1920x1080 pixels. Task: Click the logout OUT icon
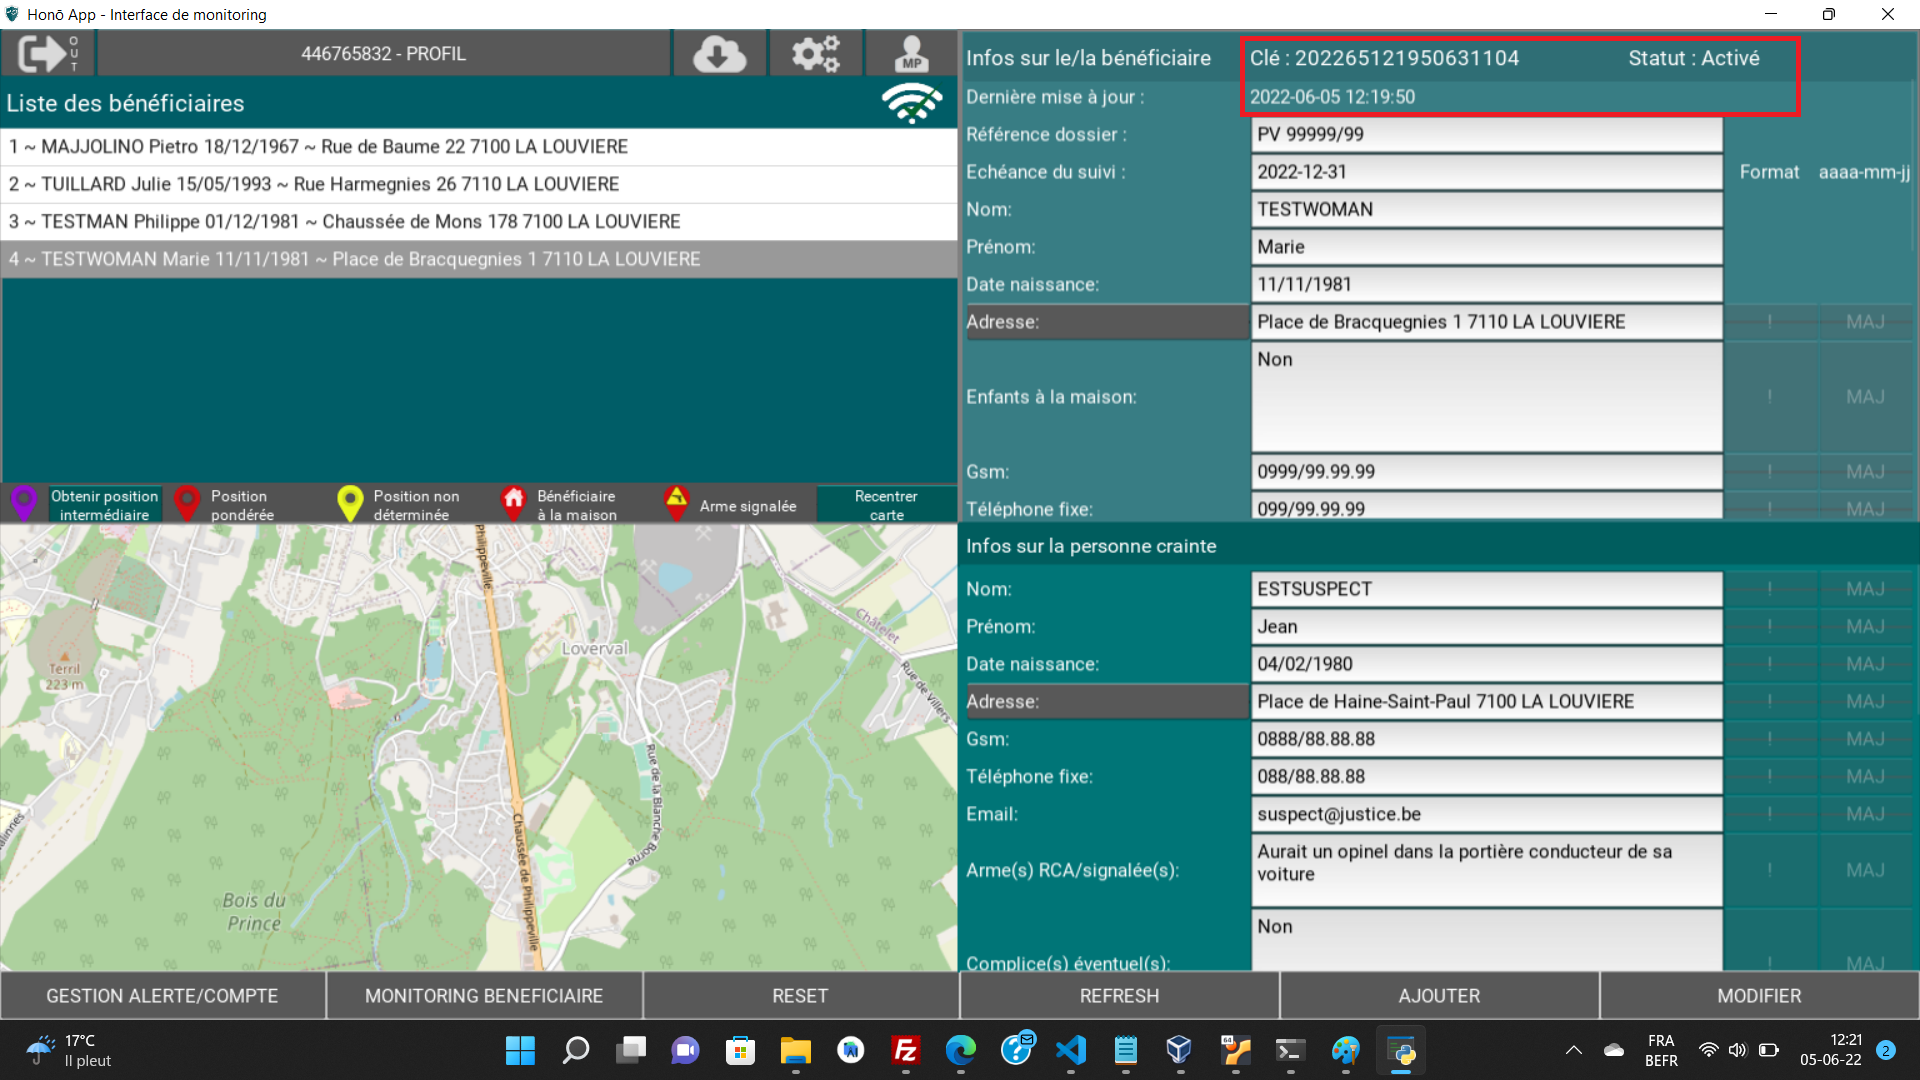coord(47,53)
